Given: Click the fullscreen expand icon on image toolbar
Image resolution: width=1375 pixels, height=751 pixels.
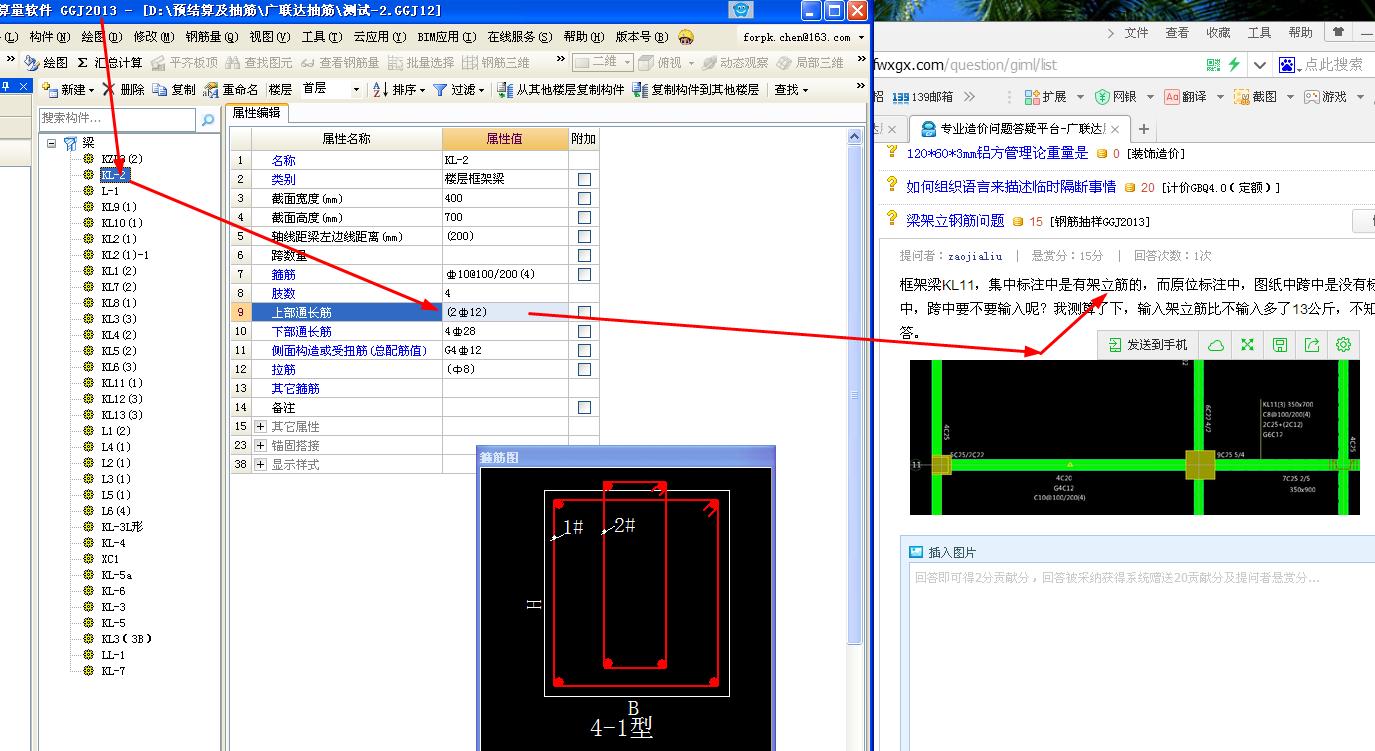Looking at the screenshot, I should (1248, 345).
